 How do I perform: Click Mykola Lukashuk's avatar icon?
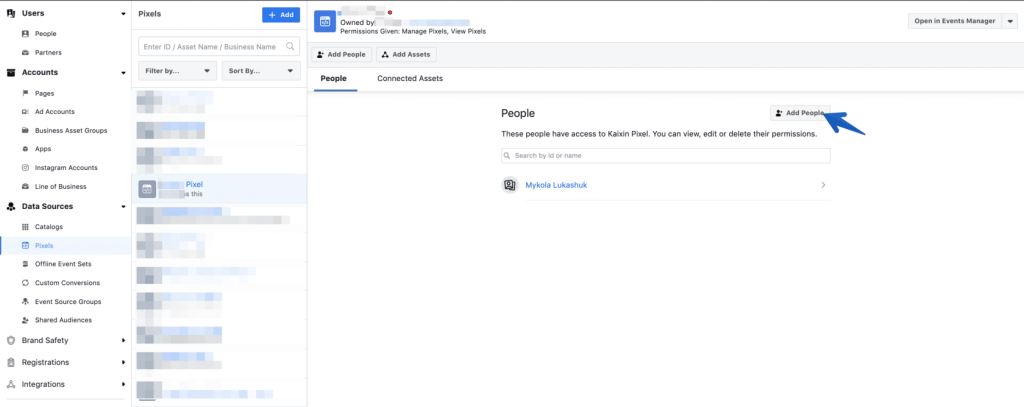pyautogui.click(x=510, y=185)
